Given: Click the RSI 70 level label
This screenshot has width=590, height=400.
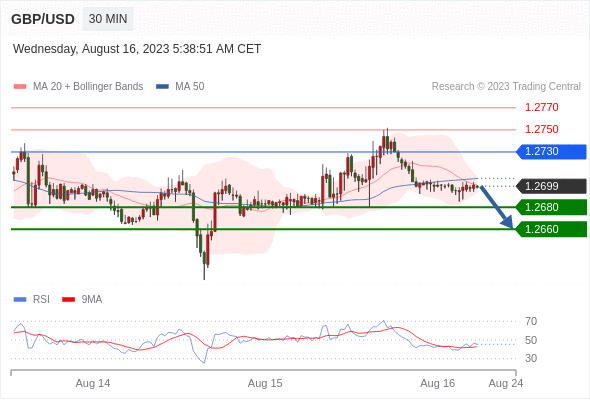Looking at the screenshot, I should (x=531, y=321).
